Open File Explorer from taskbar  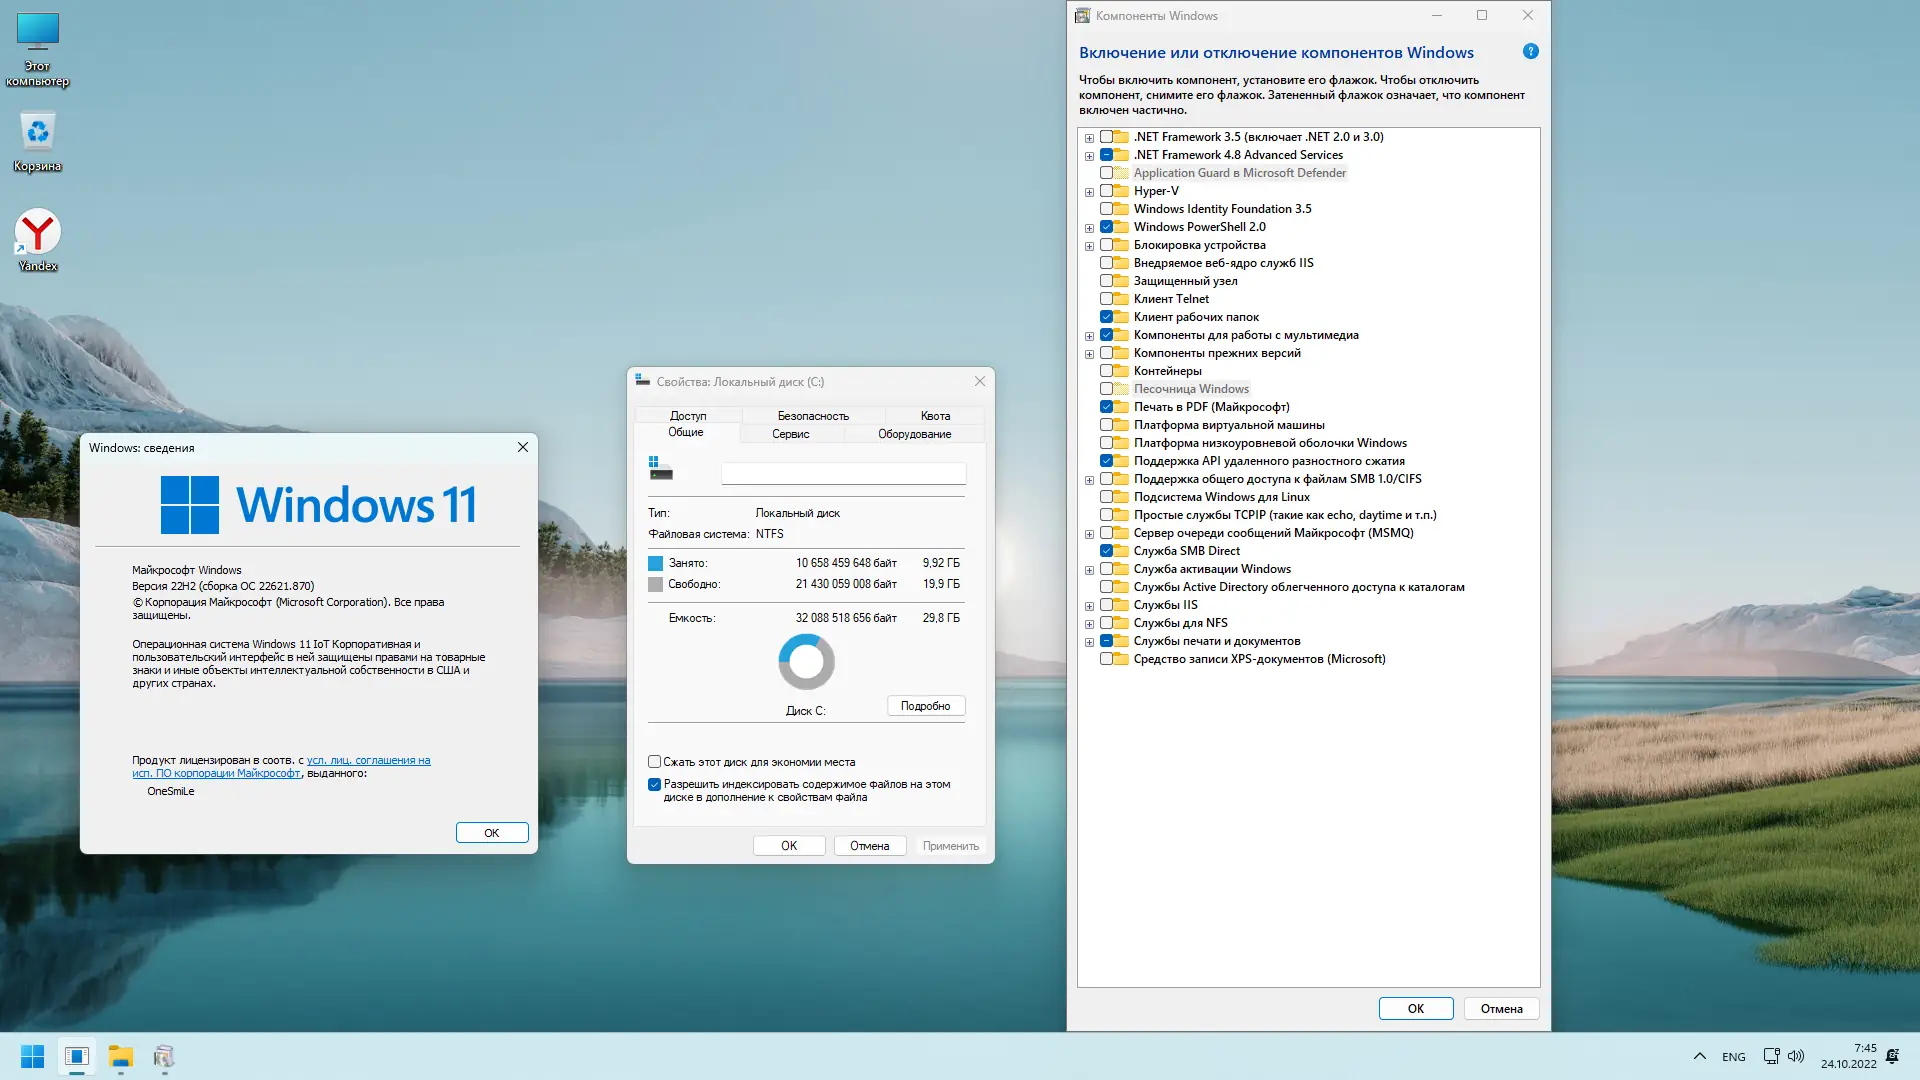121,1056
